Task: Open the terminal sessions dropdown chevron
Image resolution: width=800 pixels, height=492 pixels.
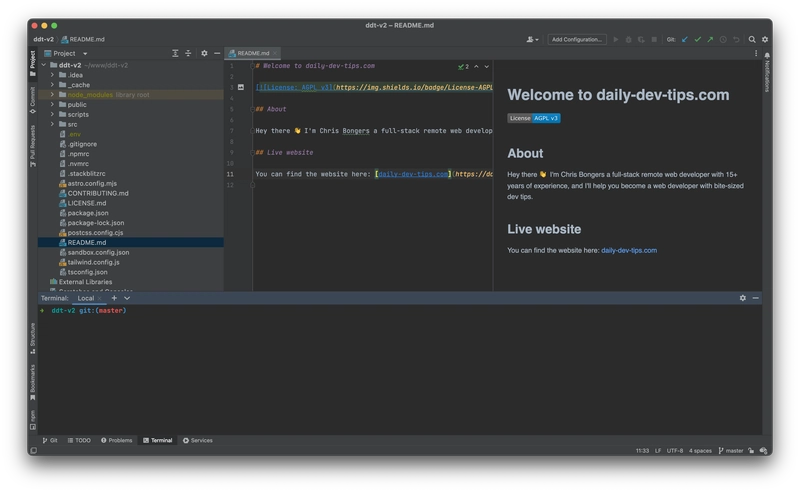Action: coord(127,298)
